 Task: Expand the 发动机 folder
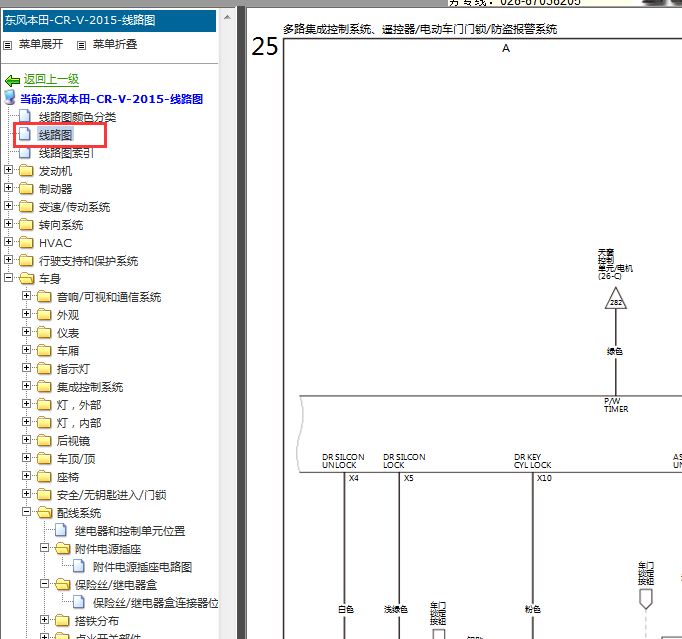(8, 170)
